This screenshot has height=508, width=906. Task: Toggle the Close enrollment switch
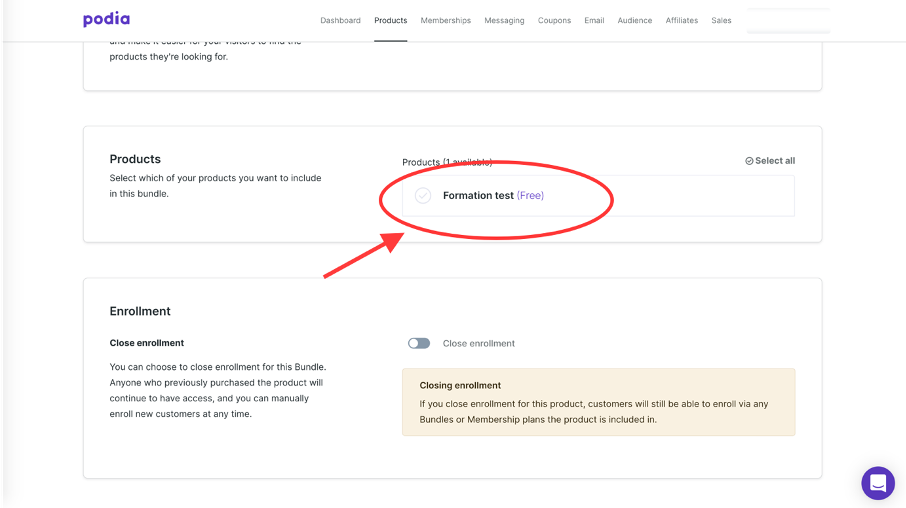point(419,343)
